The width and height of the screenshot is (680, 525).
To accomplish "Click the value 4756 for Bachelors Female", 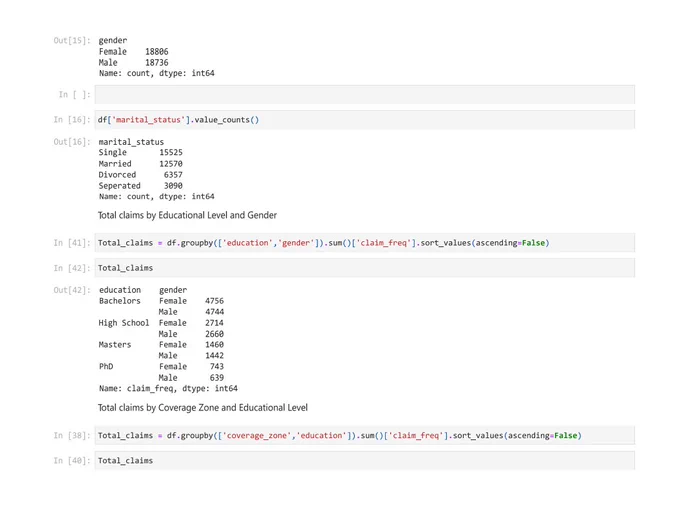I will point(214,301).
